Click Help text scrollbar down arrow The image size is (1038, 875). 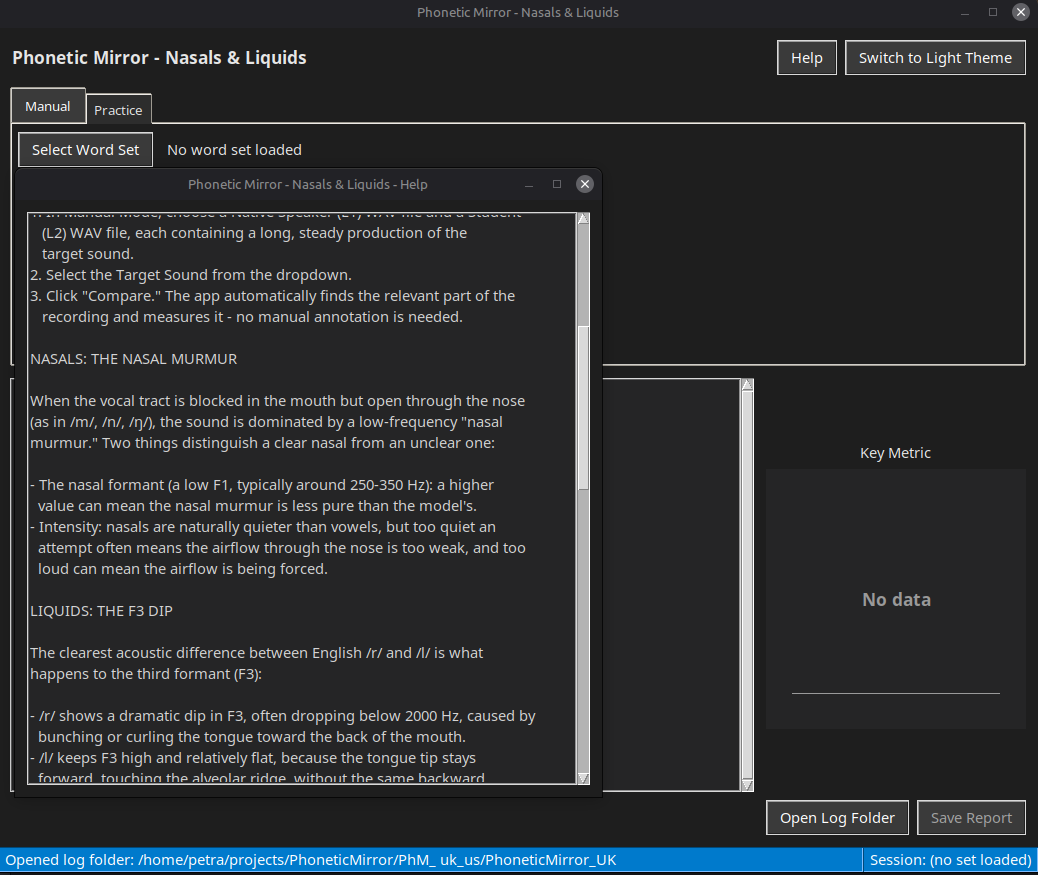click(583, 778)
